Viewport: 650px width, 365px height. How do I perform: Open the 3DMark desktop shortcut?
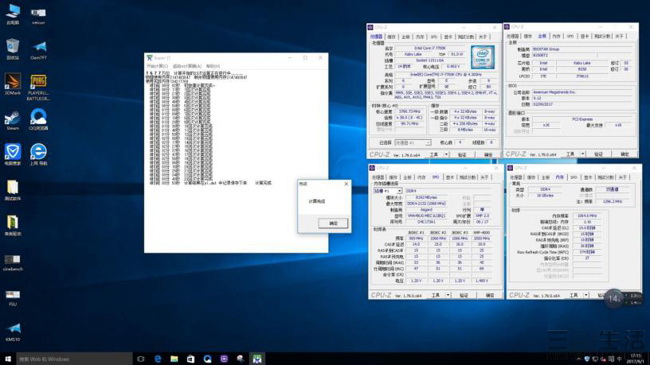[12, 84]
